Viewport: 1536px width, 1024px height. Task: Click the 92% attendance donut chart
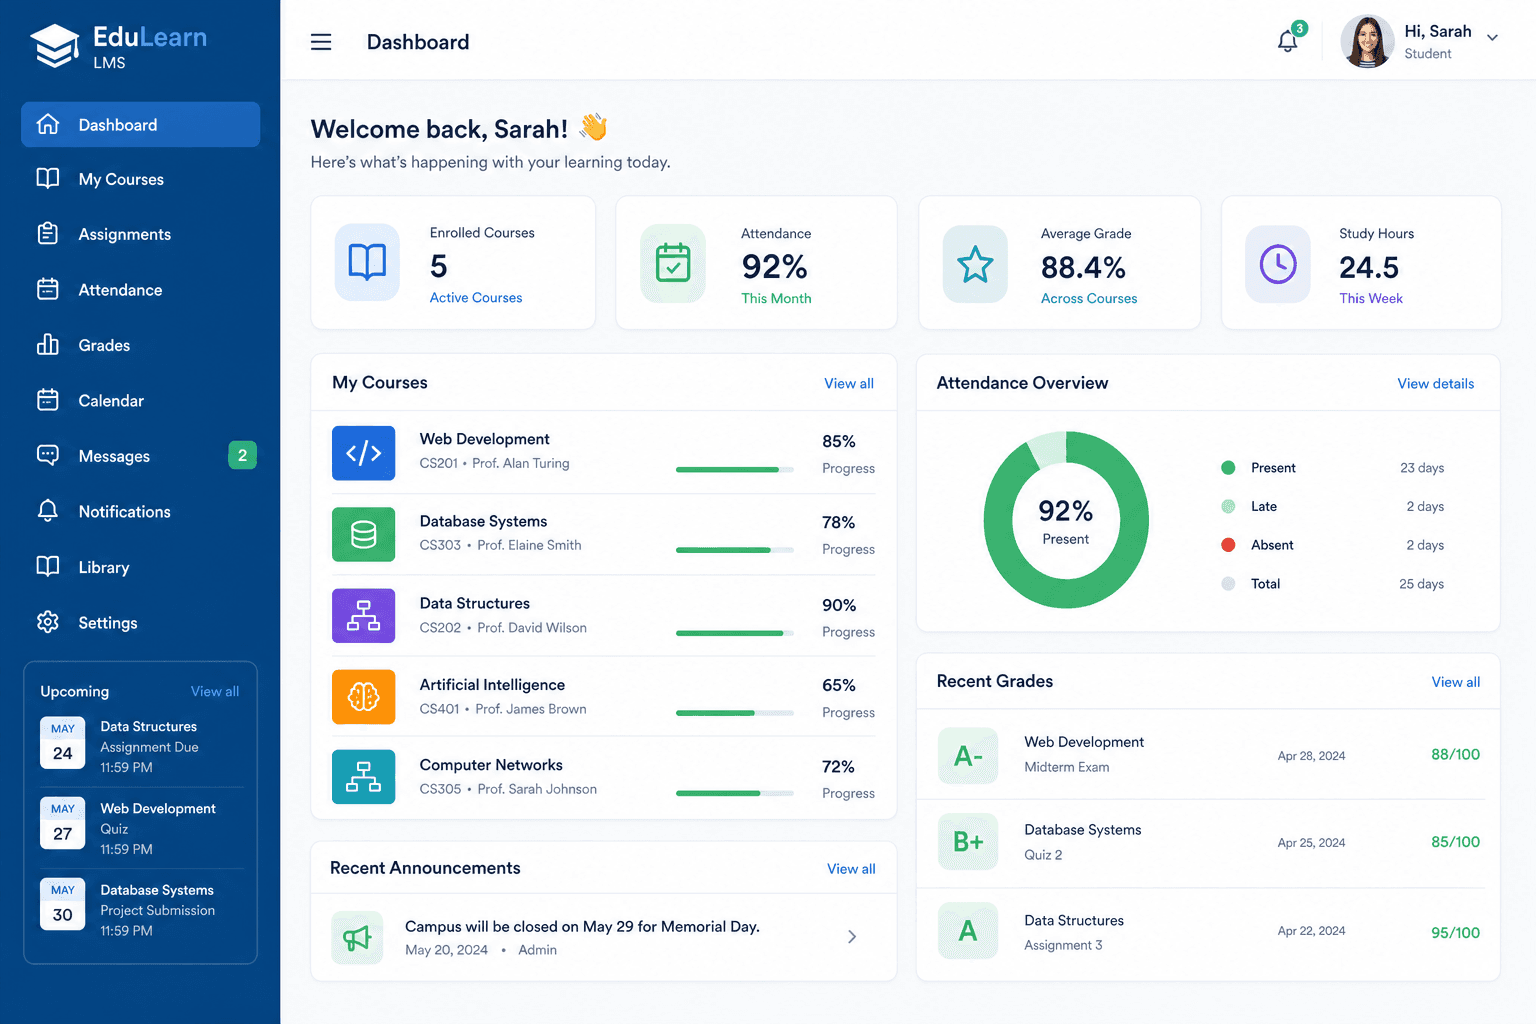coord(1066,520)
